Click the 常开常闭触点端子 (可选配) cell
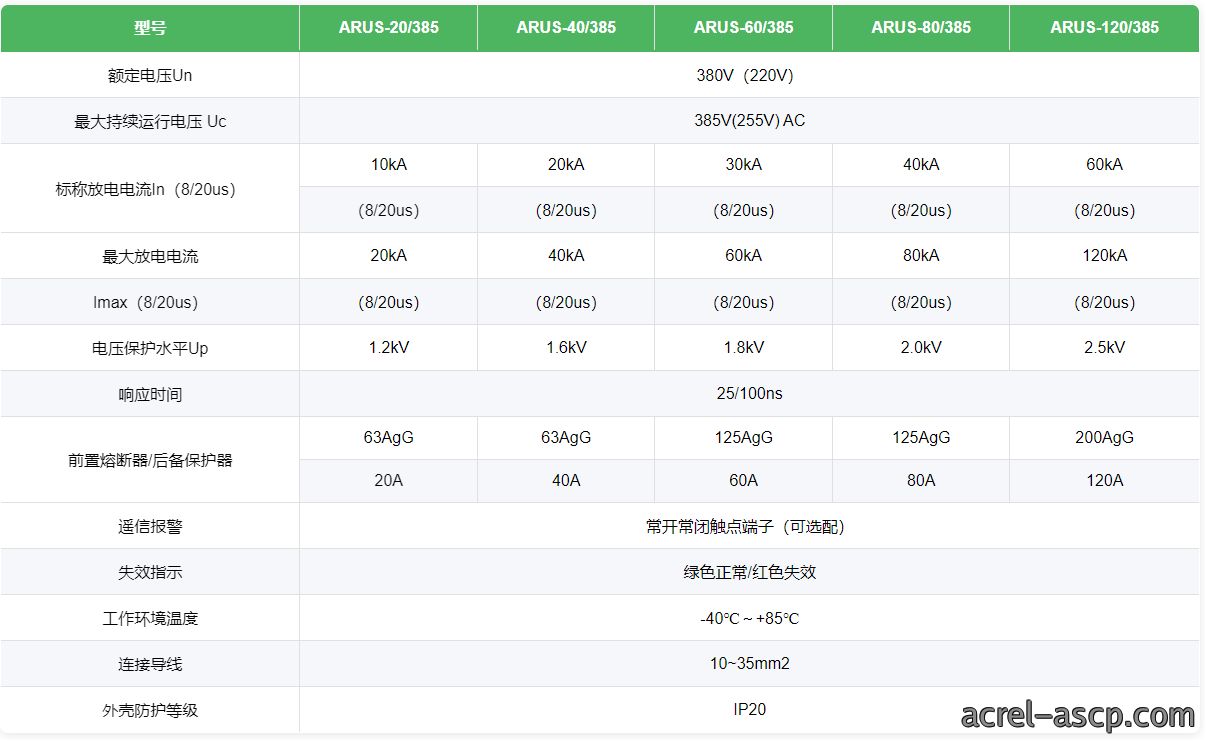Image resolution: width=1205 pixels, height=740 pixels. coord(749,526)
